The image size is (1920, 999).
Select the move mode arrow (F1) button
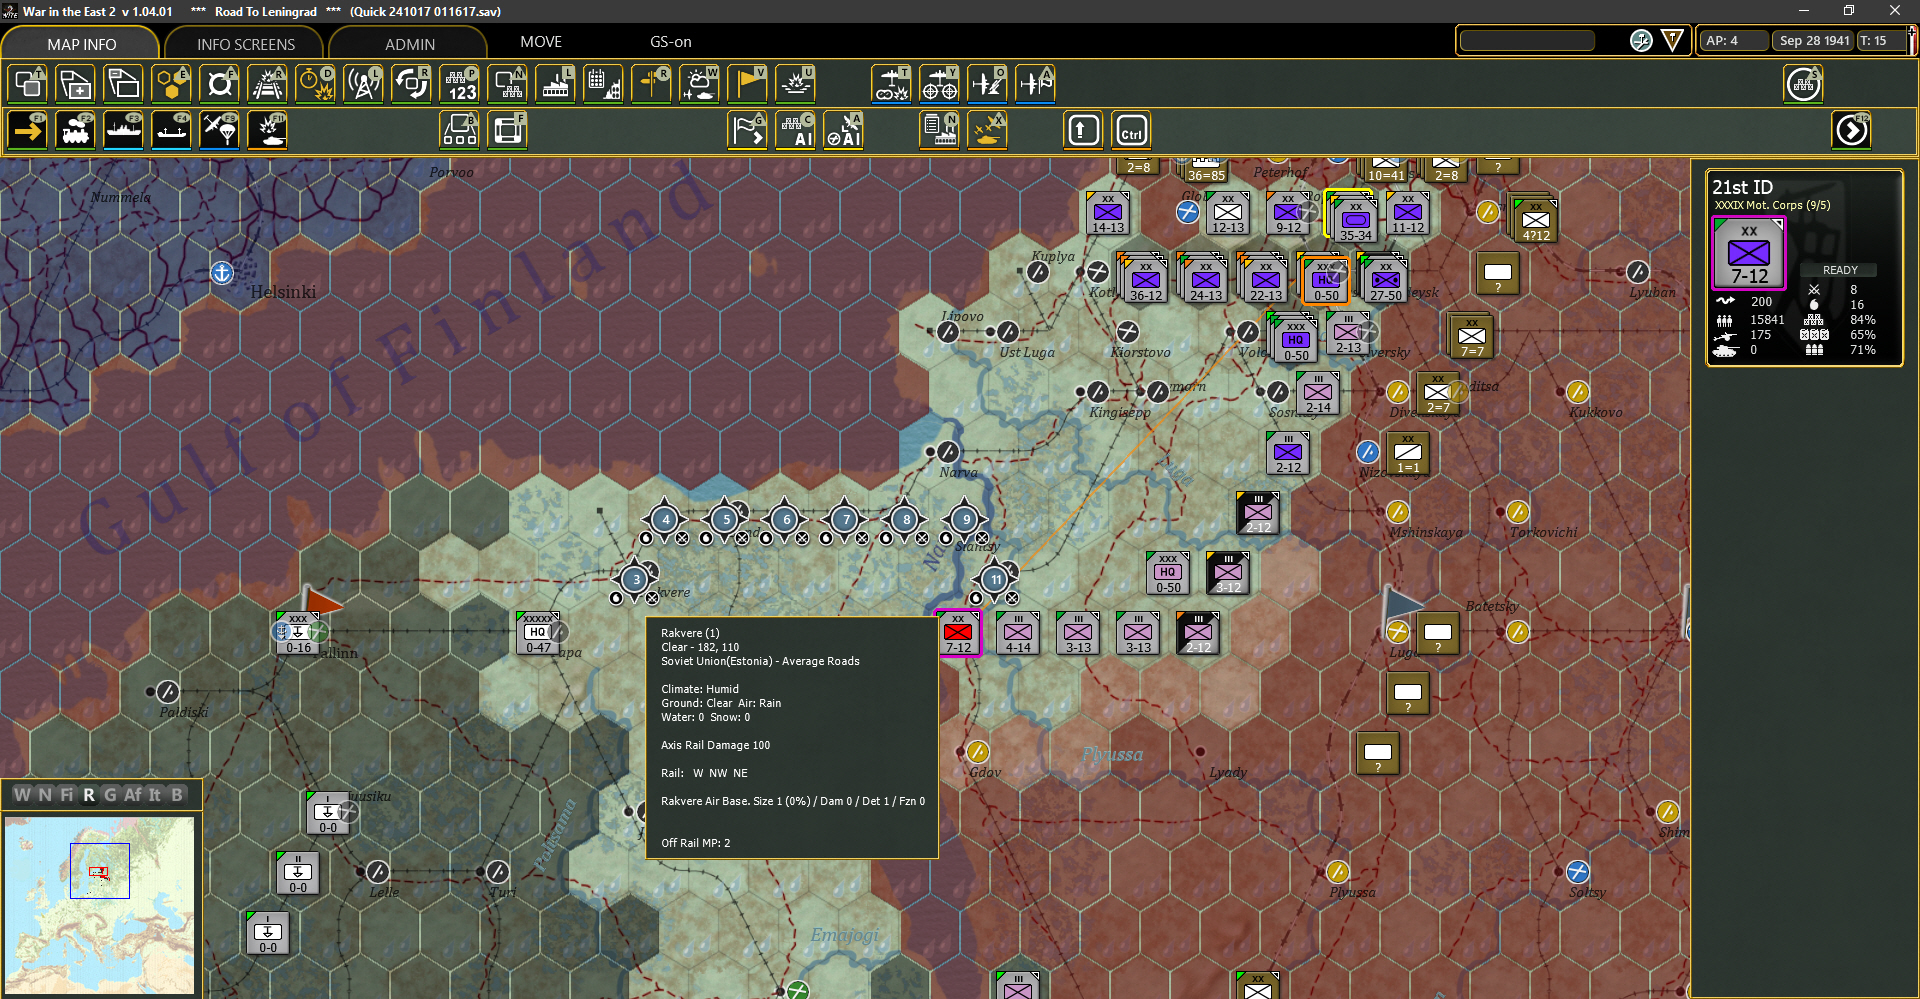point(27,130)
